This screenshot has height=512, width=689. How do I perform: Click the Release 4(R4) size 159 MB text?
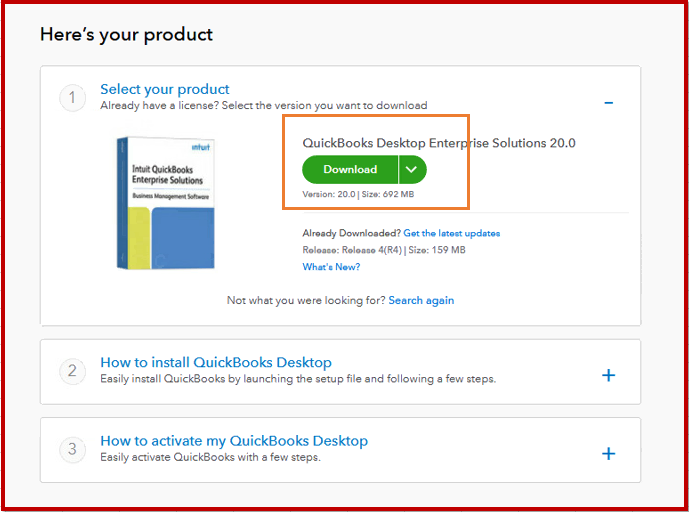point(384,250)
